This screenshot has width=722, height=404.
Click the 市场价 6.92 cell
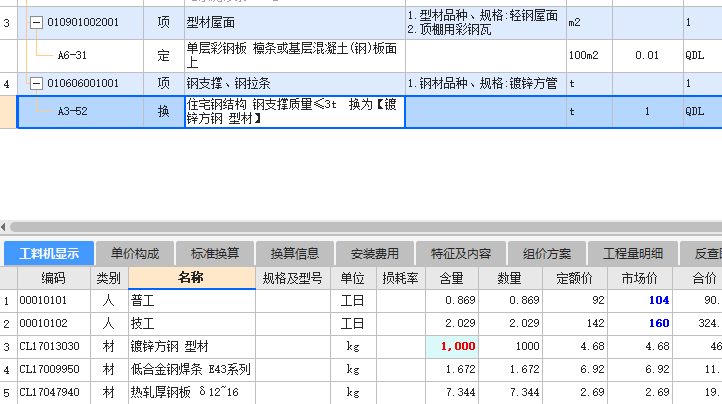(x=640, y=370)
